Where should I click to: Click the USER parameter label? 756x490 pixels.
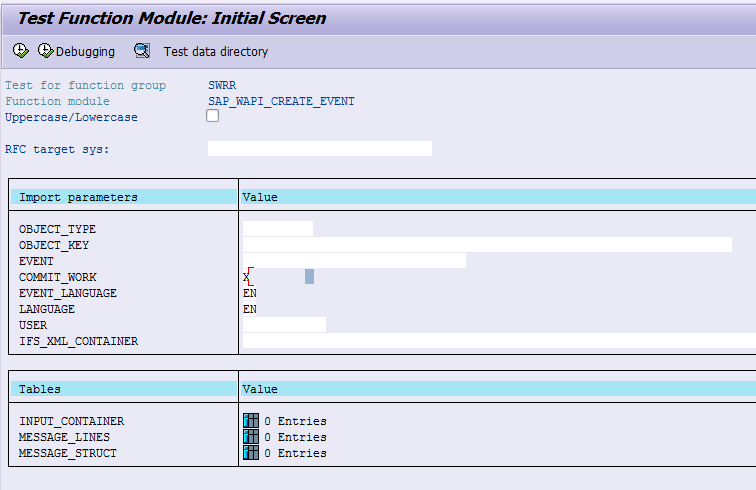pos(33,325)
